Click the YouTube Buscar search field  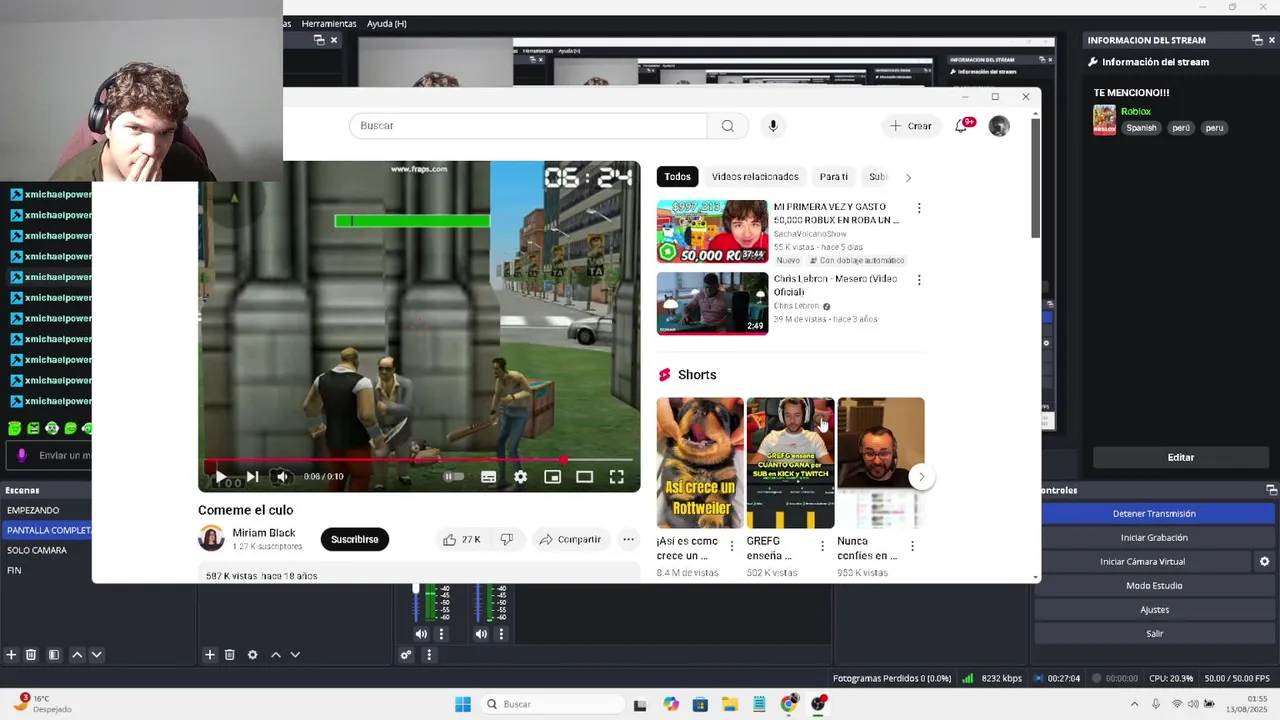pyautogui.click(x=528, y=126)
